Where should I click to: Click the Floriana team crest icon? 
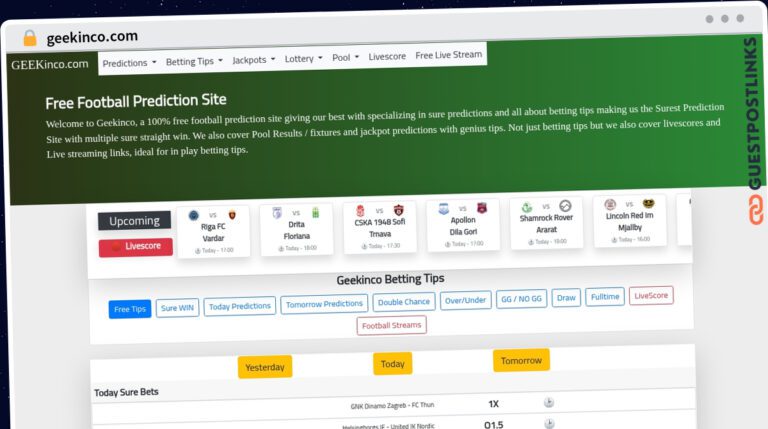pyautogui.click(x=315, y=212)
